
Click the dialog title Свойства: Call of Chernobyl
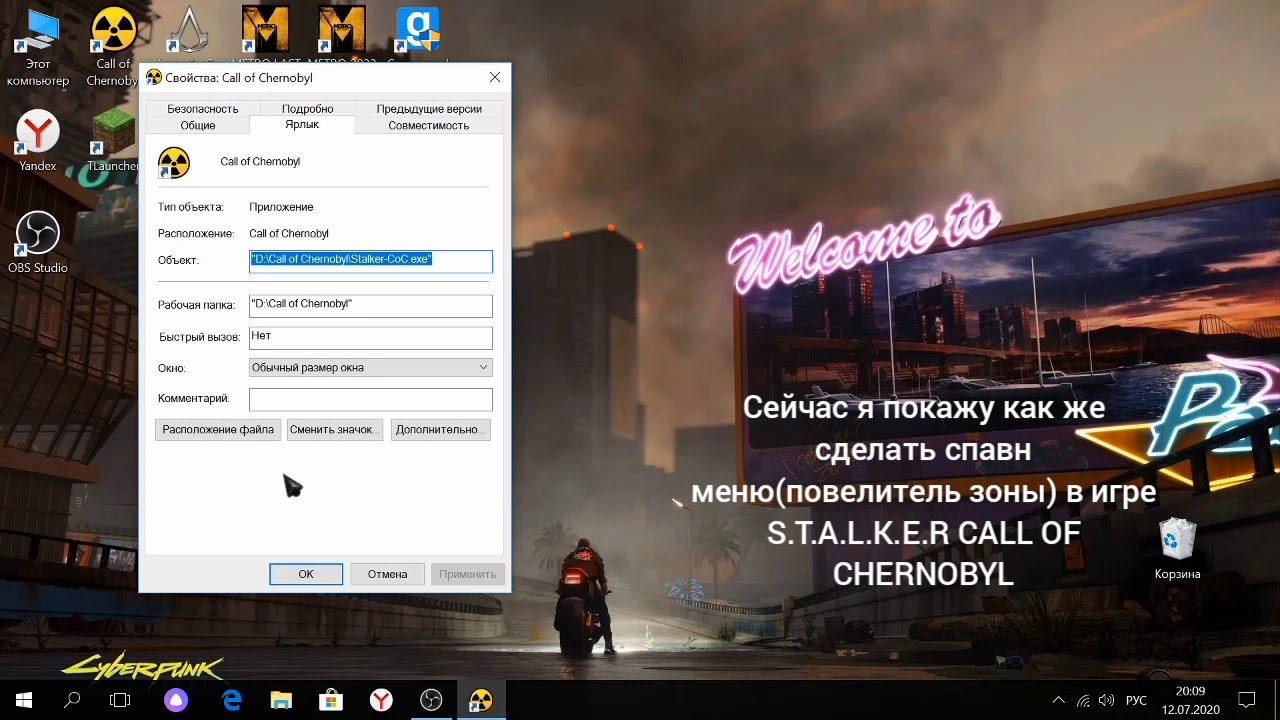239,78
